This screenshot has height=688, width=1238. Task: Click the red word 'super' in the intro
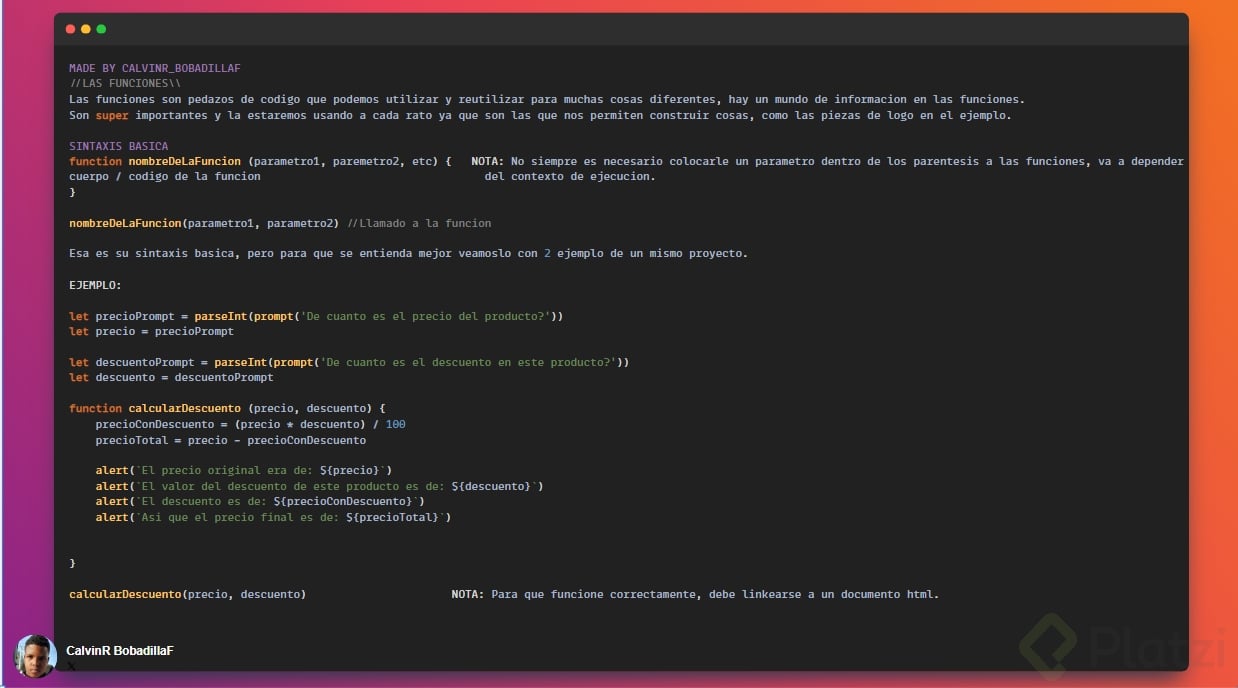112,115
